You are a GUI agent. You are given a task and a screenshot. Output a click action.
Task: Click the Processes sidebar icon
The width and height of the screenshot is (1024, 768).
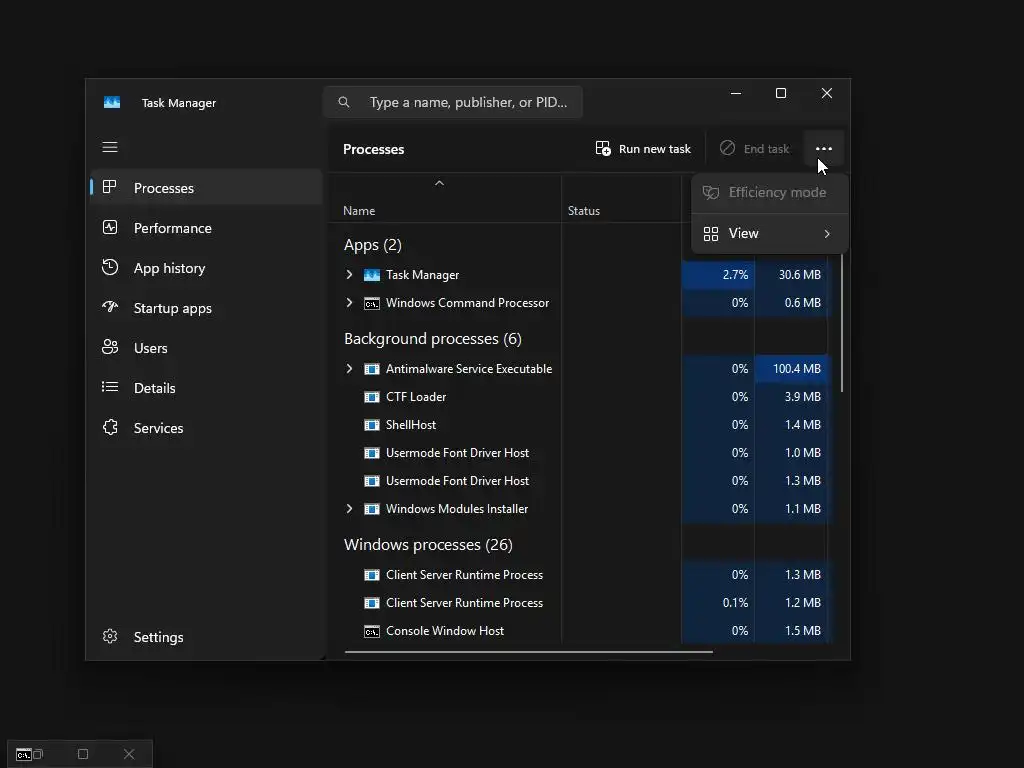click(110, 187)
